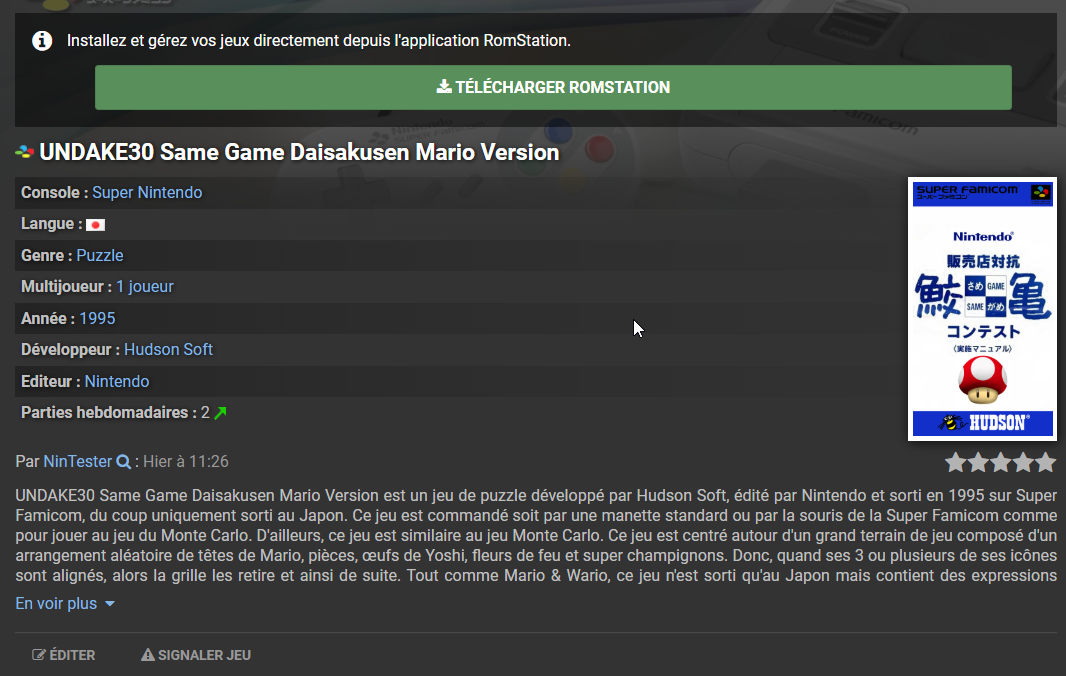This screenshot has height=676, width=1066.
Task: Report the game with SIGNALER JEU
Action: pos(196,655)
